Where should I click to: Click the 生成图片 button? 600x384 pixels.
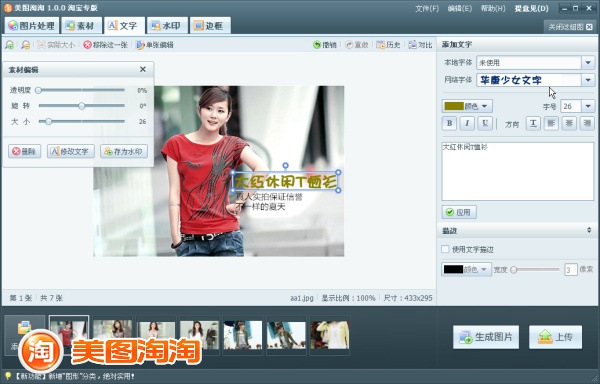point(486,337)
